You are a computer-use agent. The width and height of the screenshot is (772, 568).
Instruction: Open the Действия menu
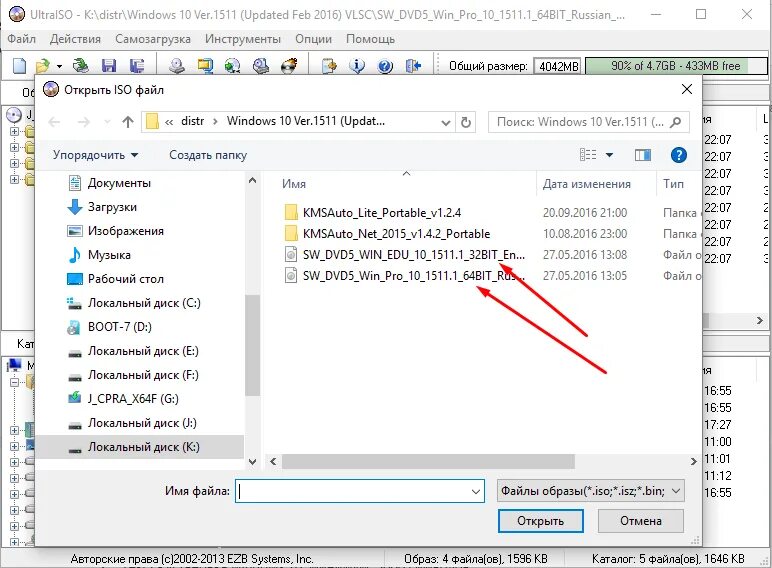[x=75, y=39]
